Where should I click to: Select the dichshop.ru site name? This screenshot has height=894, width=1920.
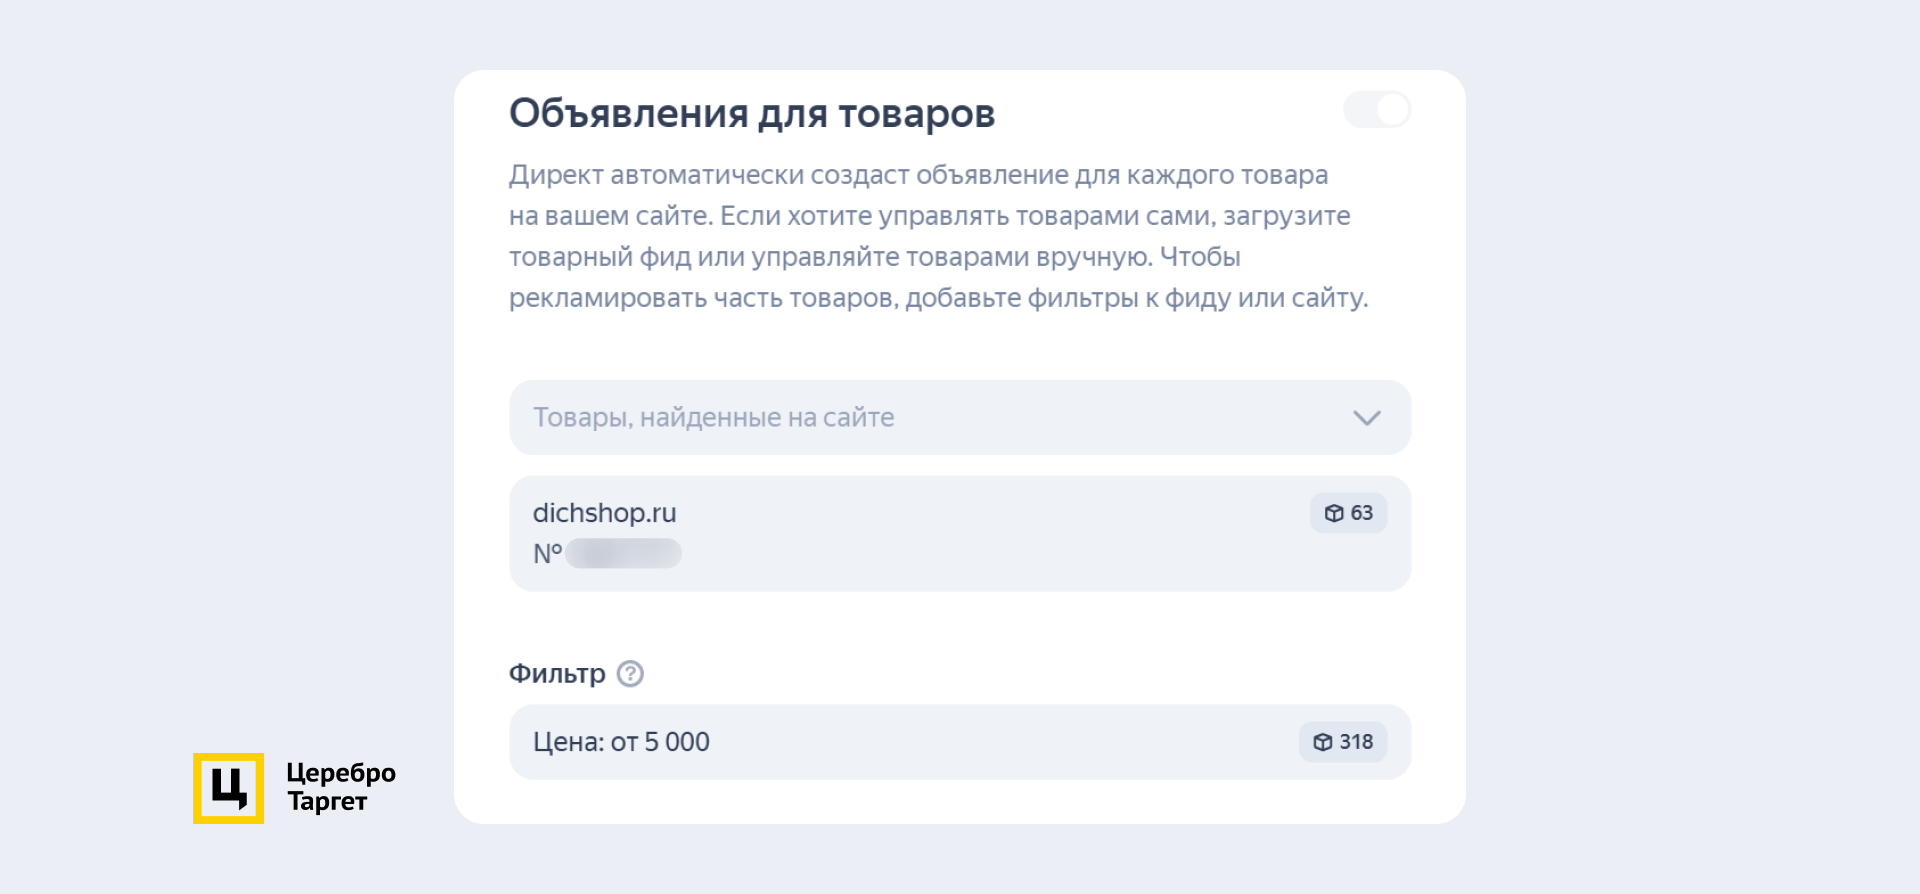coord(604,513)
